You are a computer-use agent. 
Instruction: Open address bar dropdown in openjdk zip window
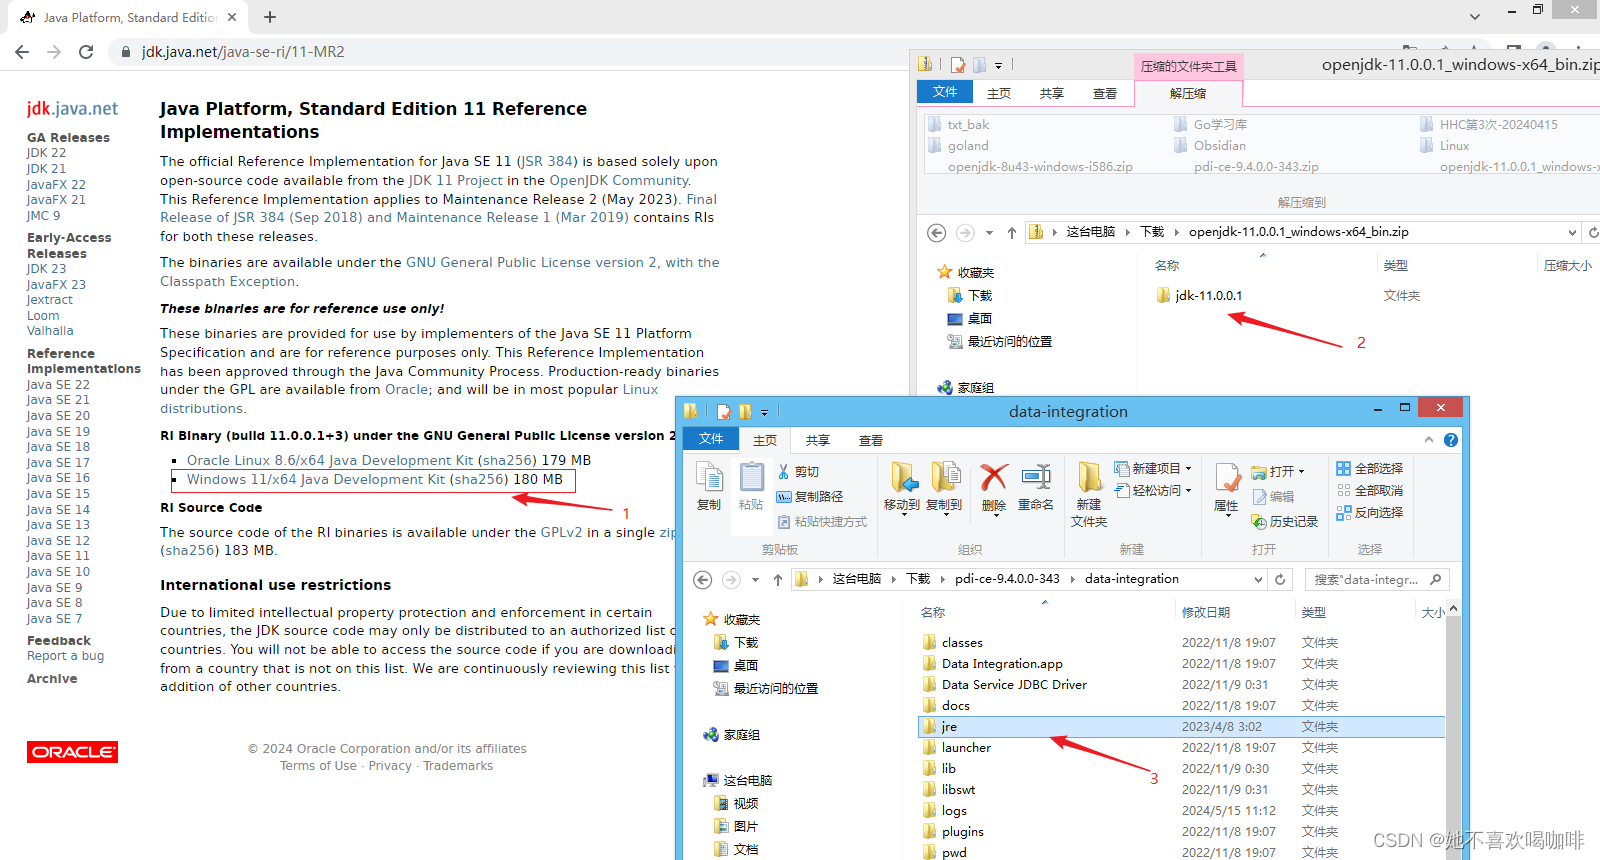1572,232
